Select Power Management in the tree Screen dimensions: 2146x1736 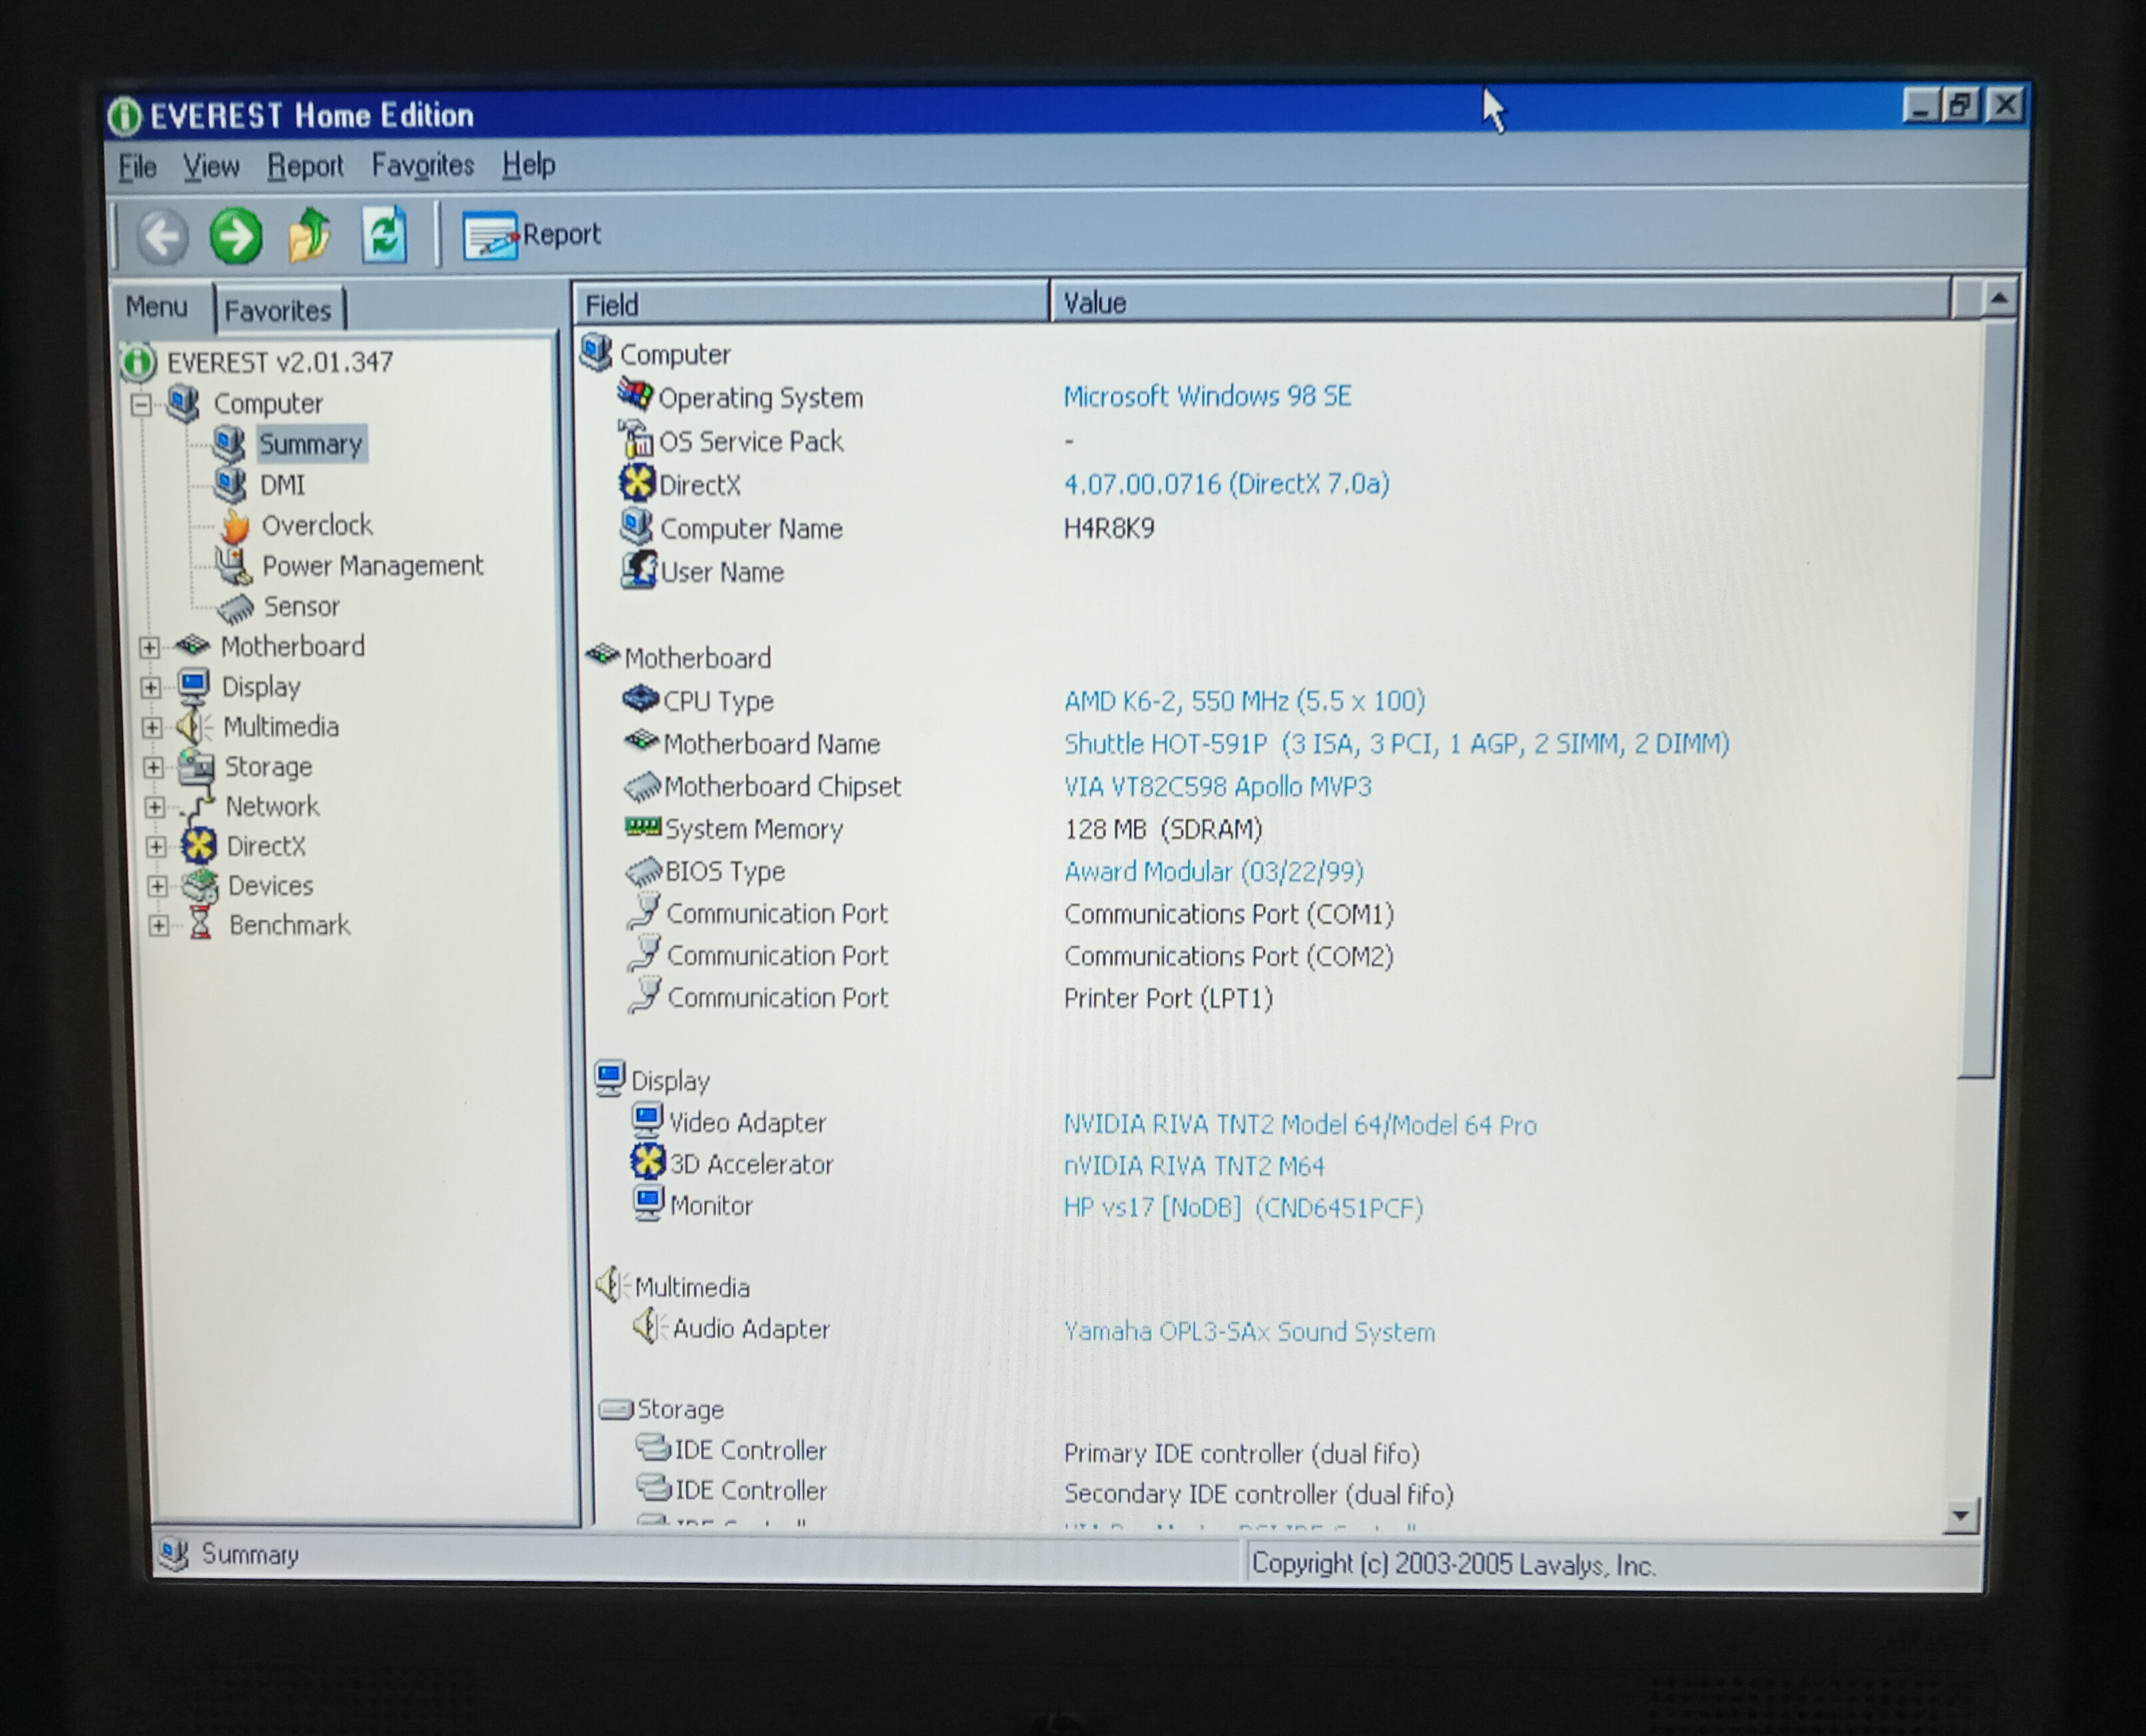pos(372,566)
